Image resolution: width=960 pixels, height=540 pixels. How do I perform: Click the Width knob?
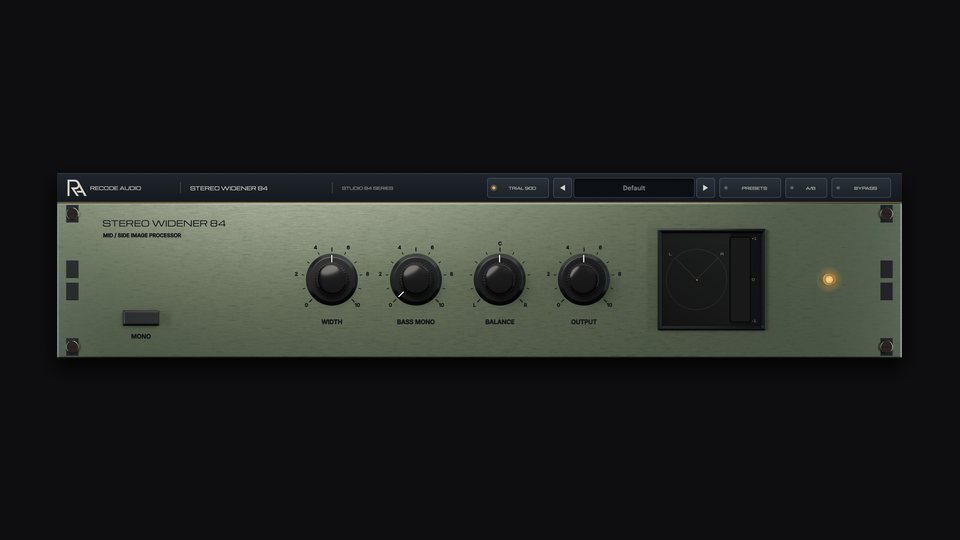[x=332, y=279]
